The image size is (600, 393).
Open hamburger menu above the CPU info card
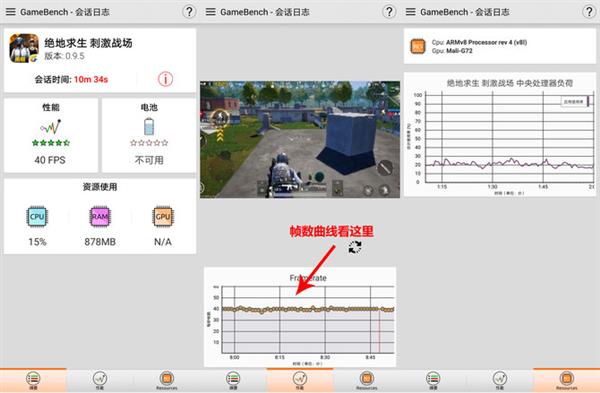411,12
